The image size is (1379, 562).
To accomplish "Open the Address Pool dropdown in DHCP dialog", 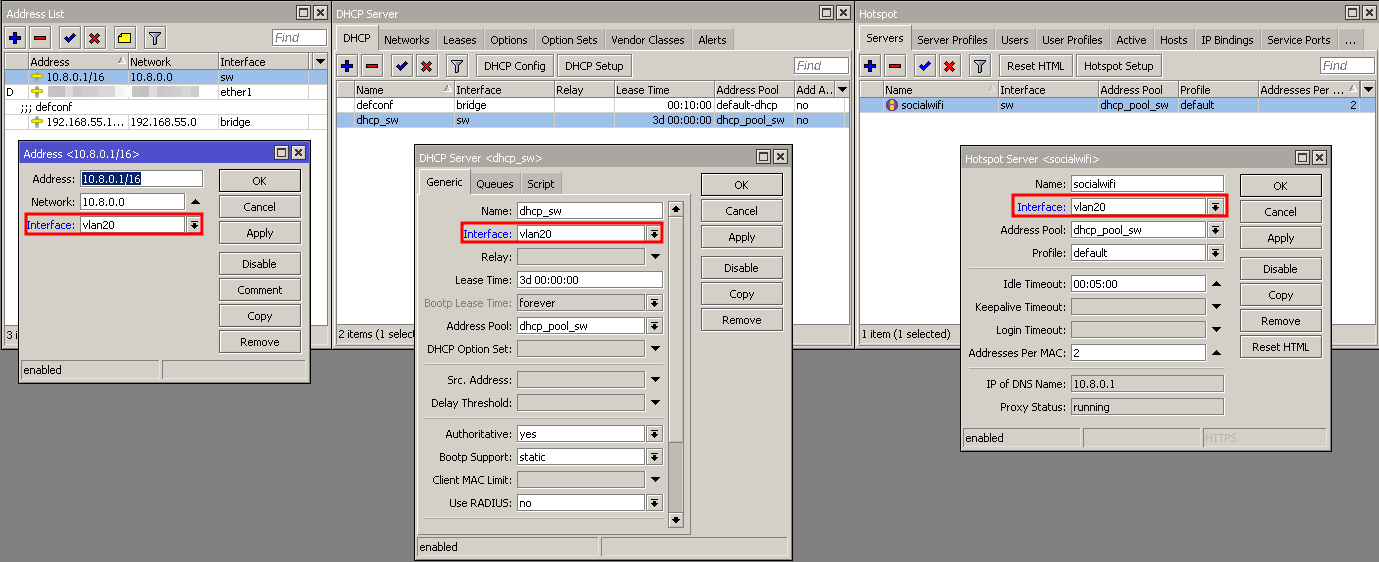I will coord(654,326).
